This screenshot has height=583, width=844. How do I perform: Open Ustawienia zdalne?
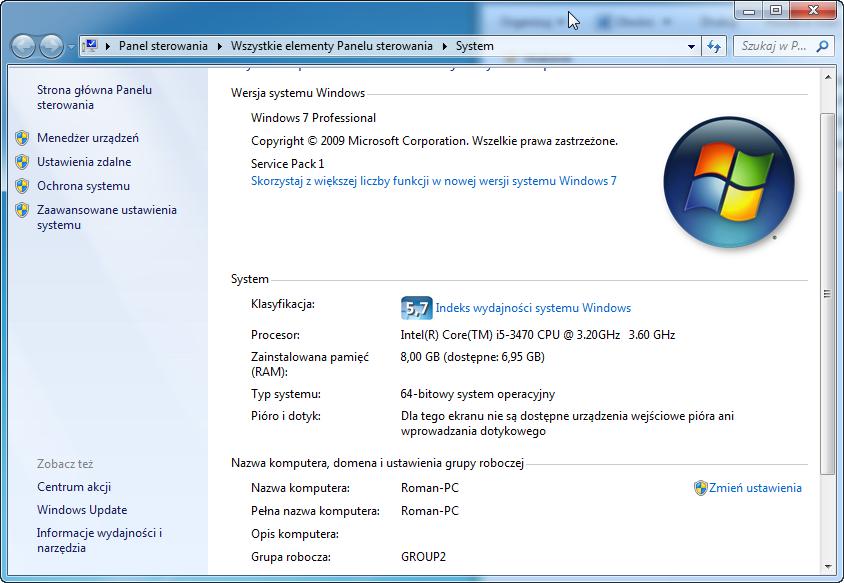(84, 162)
